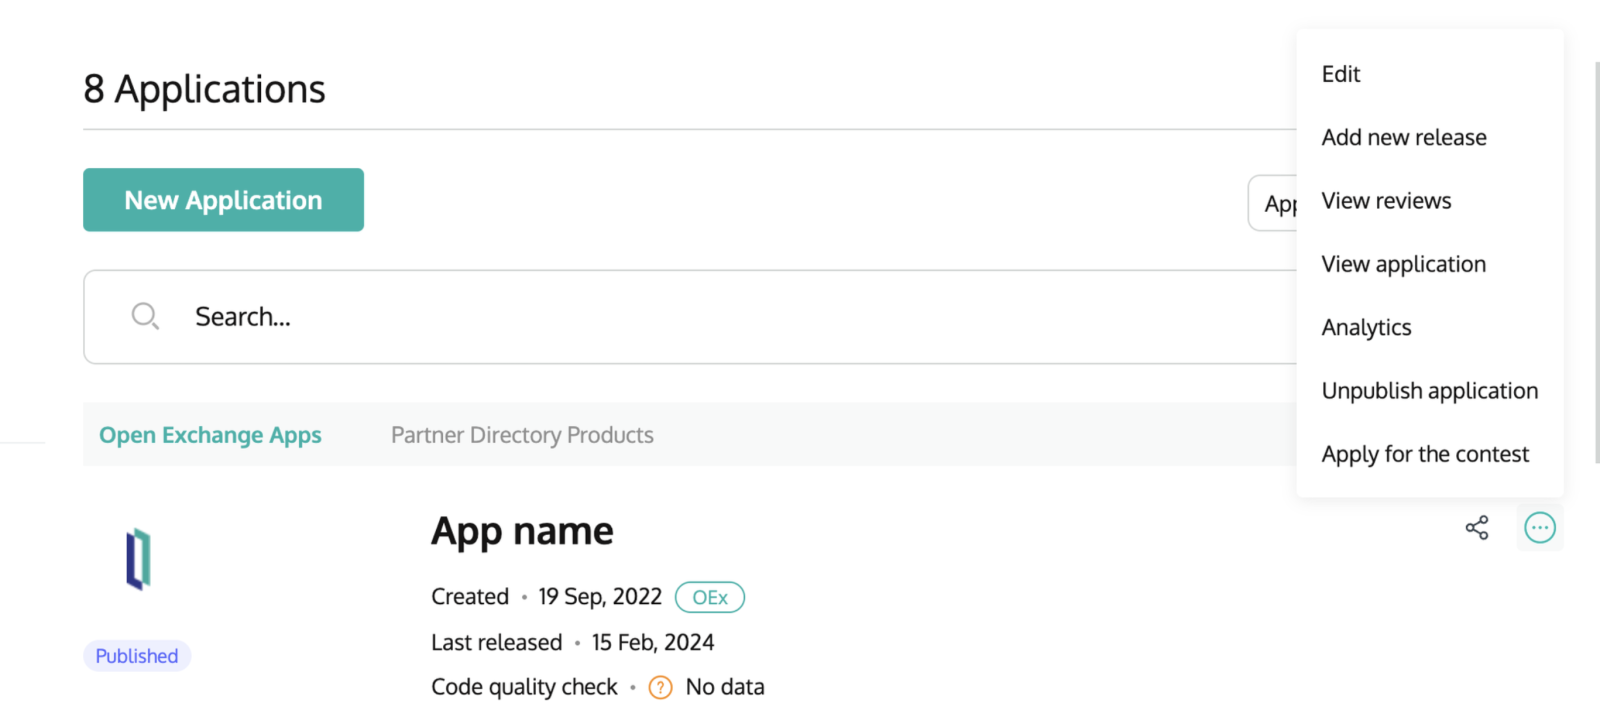Choose View application menu entry
This screenshot has height=727, width=1600.
(x=1404, y=264)
